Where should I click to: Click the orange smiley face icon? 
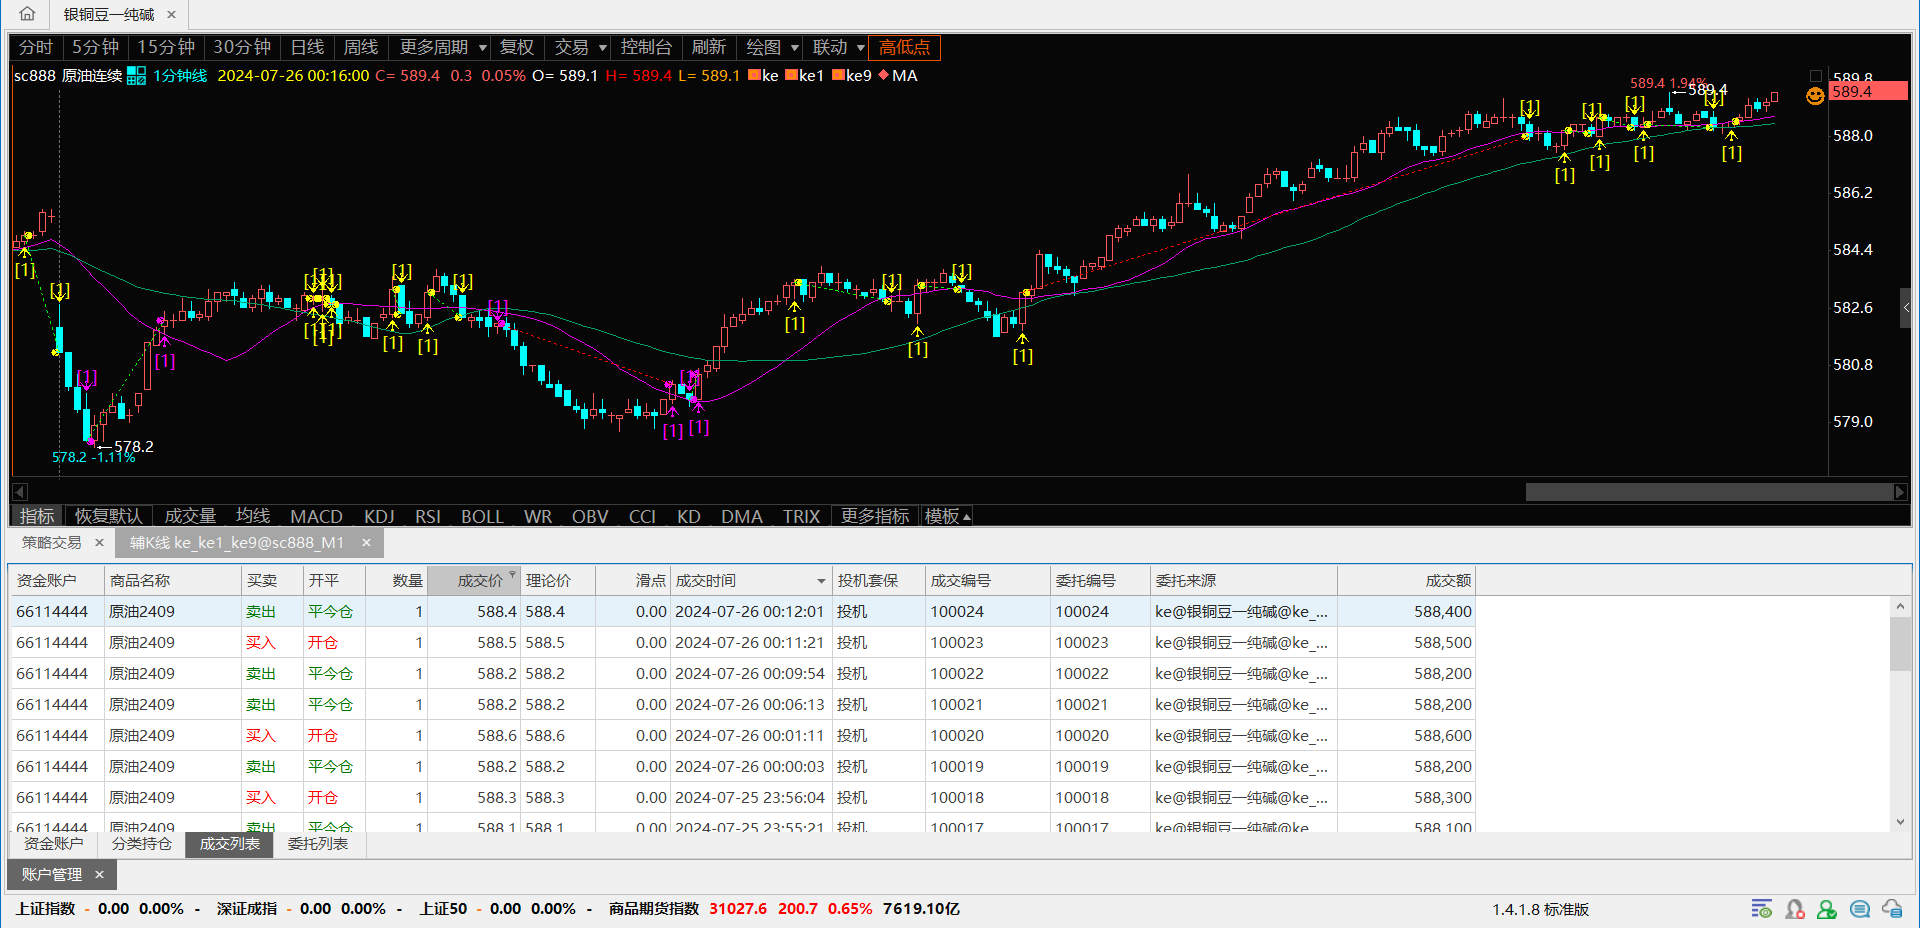[1815, 96]
